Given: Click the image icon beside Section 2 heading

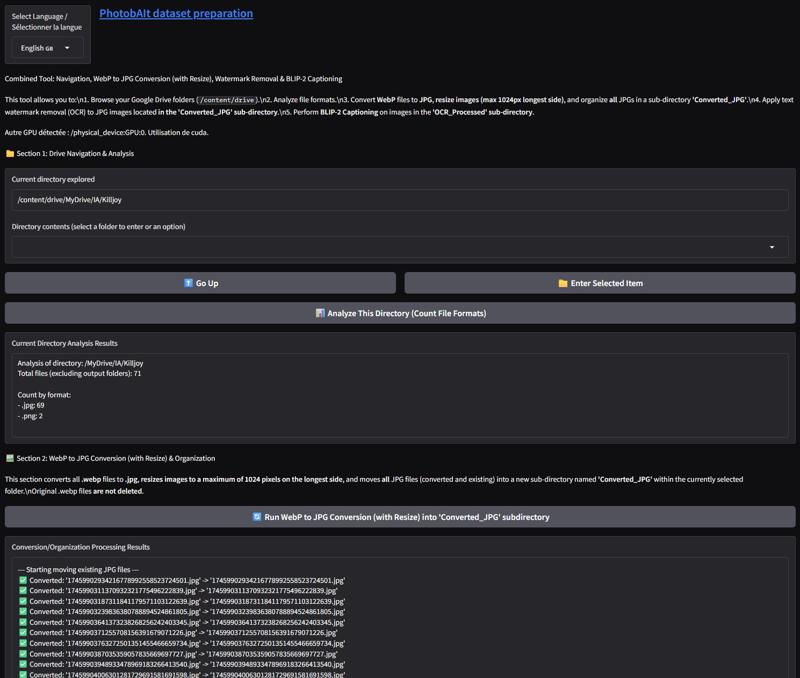Looking at the screenshot, I should pyautogui.click(x=10, y=458).
